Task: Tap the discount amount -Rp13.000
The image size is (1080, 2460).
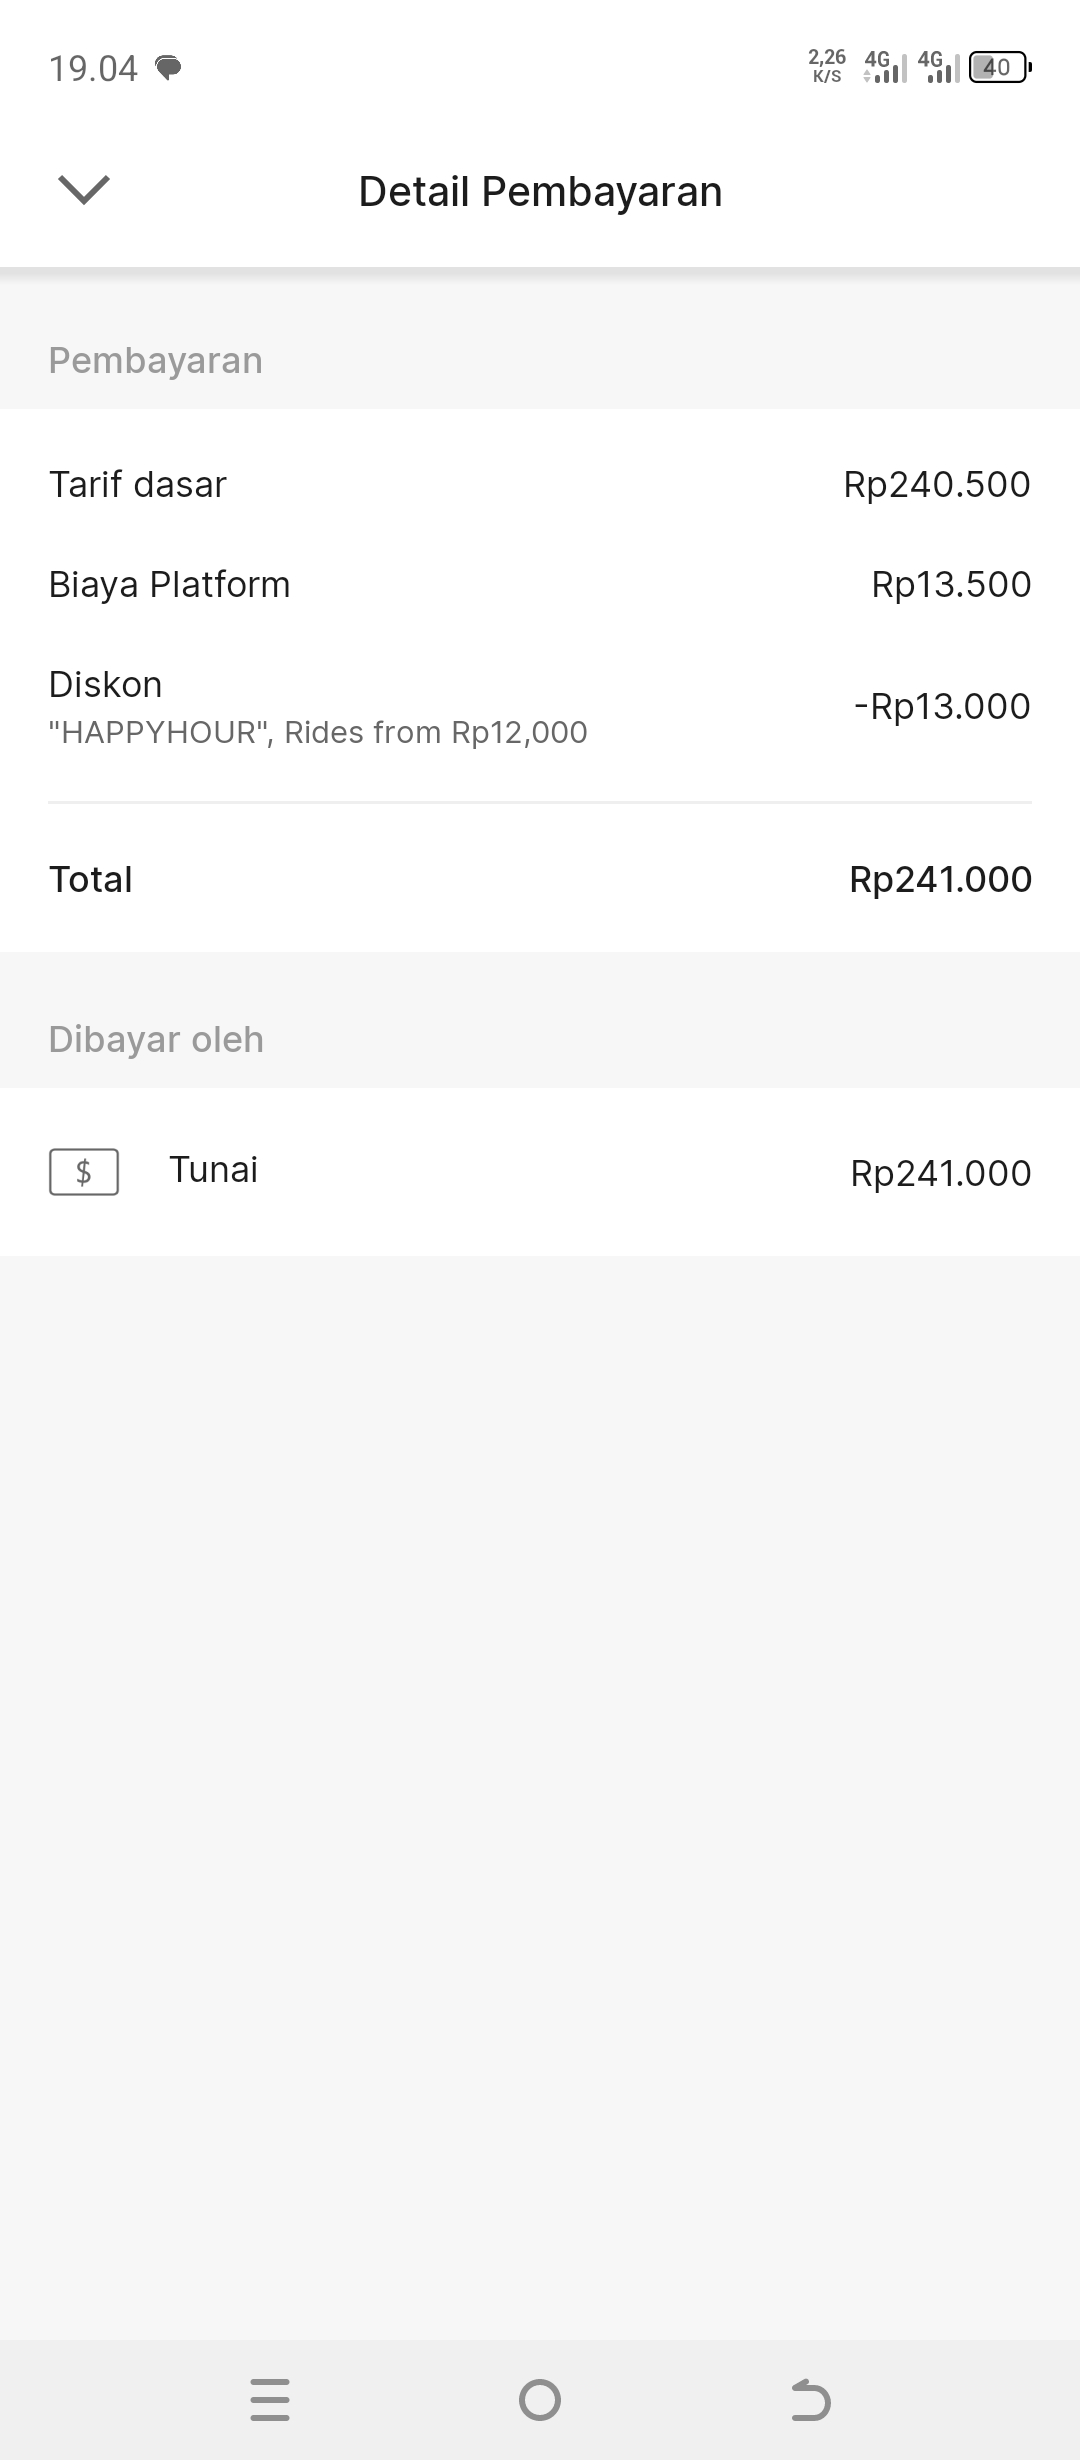Action: coord(941,706)
